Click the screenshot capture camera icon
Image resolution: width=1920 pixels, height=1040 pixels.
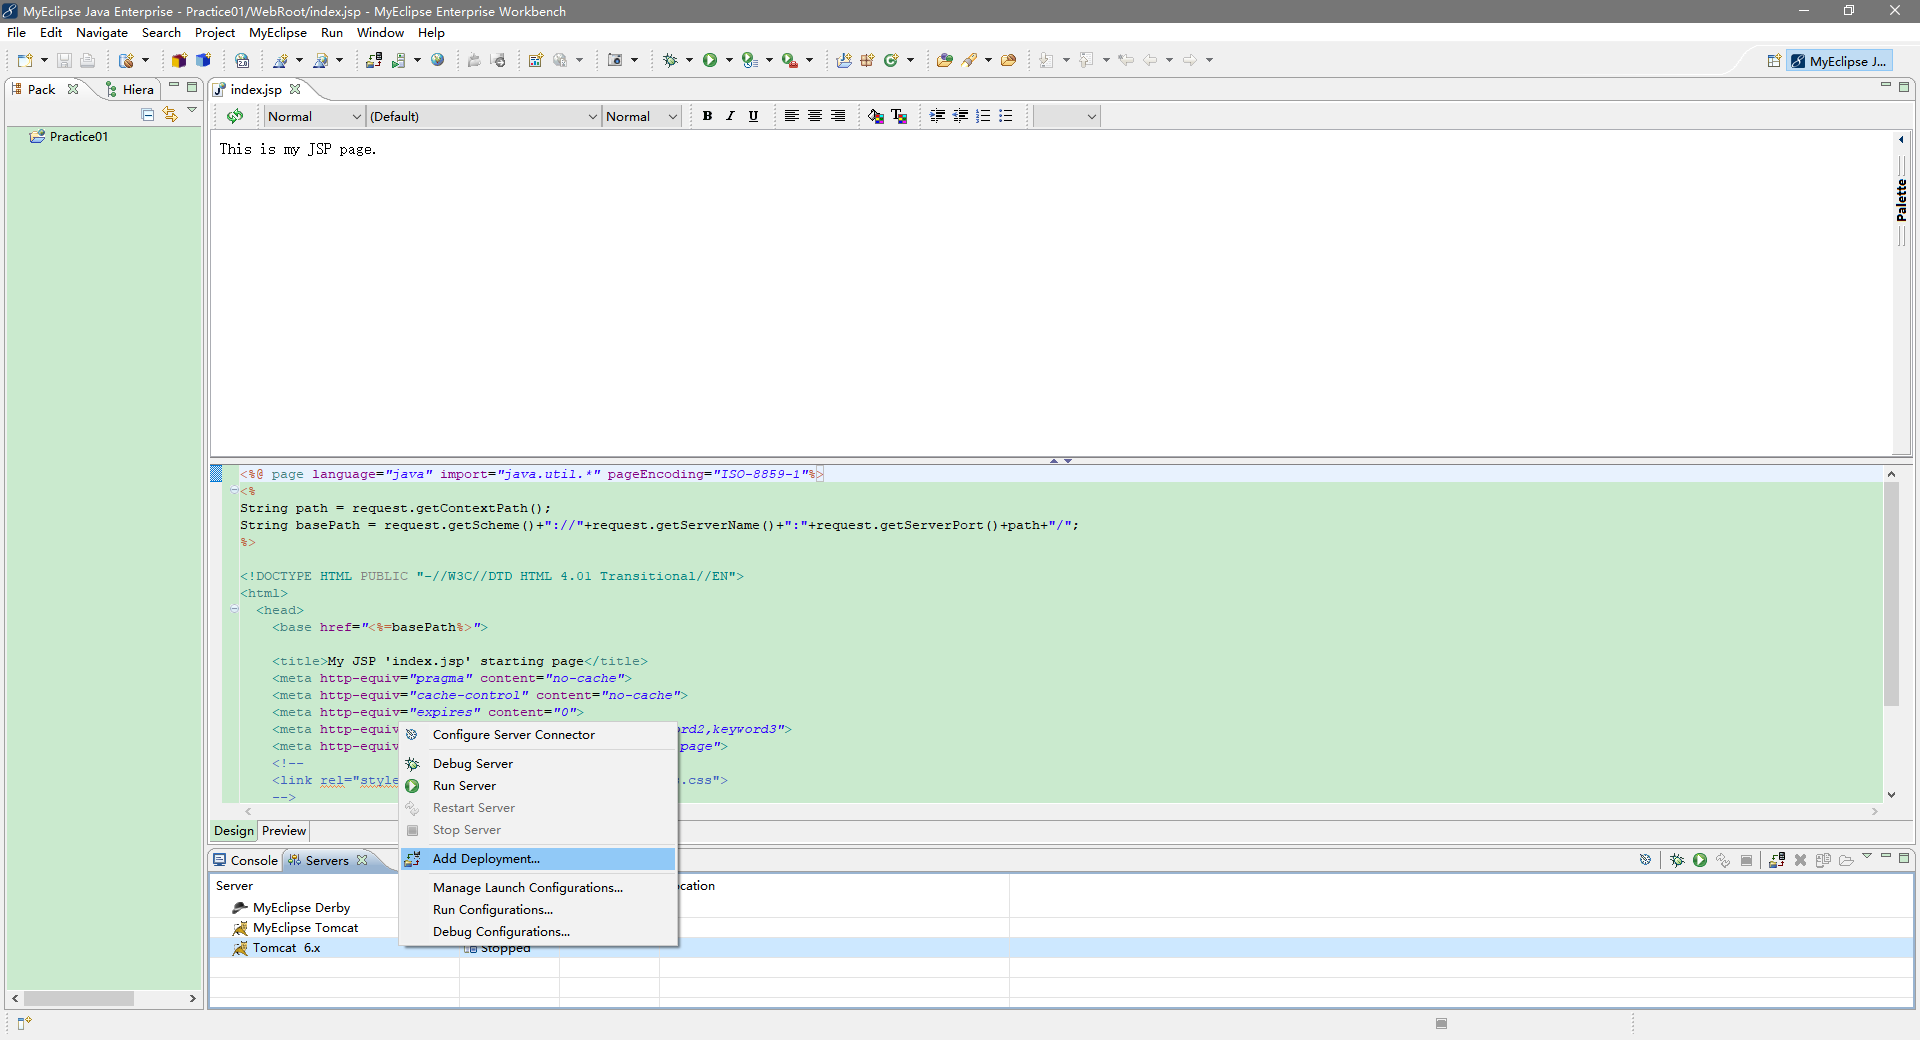point(615,60)
